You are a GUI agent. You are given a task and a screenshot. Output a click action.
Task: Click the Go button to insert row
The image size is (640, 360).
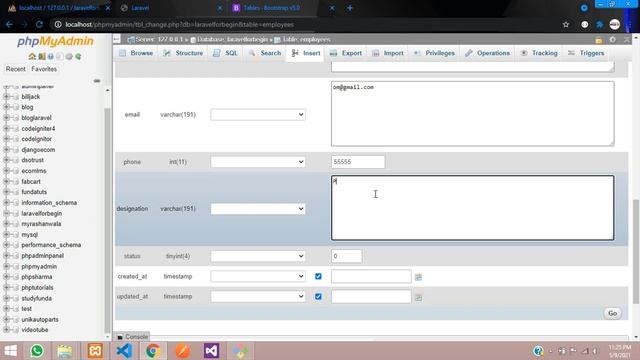[612, 313]
